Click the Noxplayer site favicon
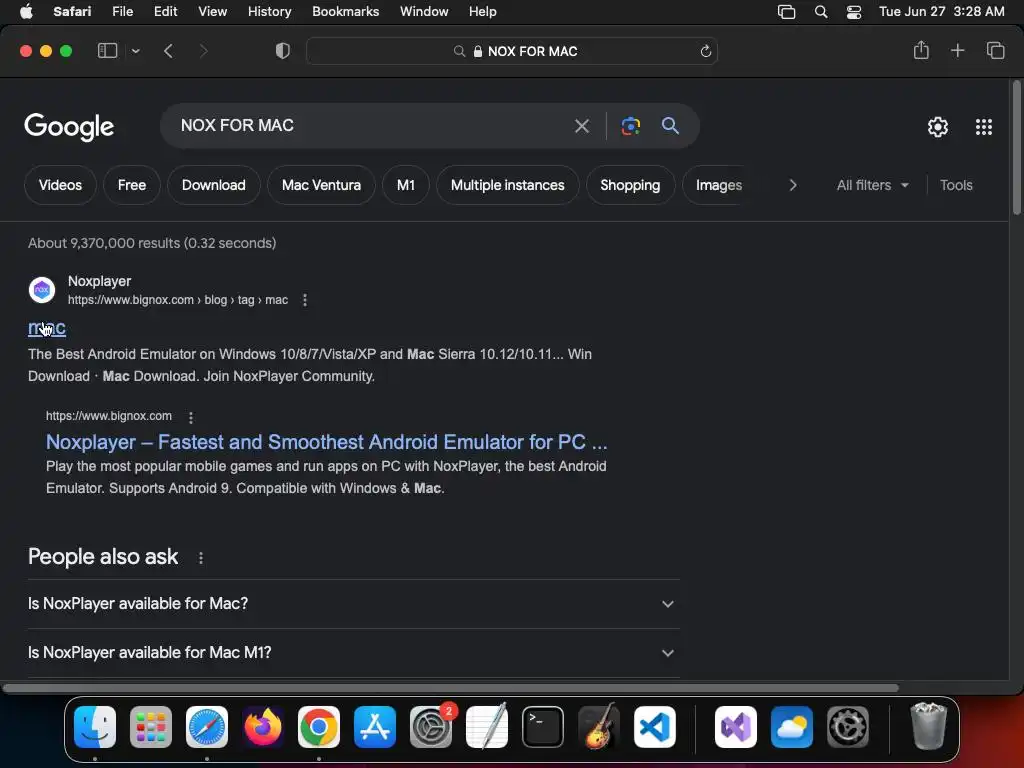The height and width of the screenshot is (768, 1024). click(42, 289)
